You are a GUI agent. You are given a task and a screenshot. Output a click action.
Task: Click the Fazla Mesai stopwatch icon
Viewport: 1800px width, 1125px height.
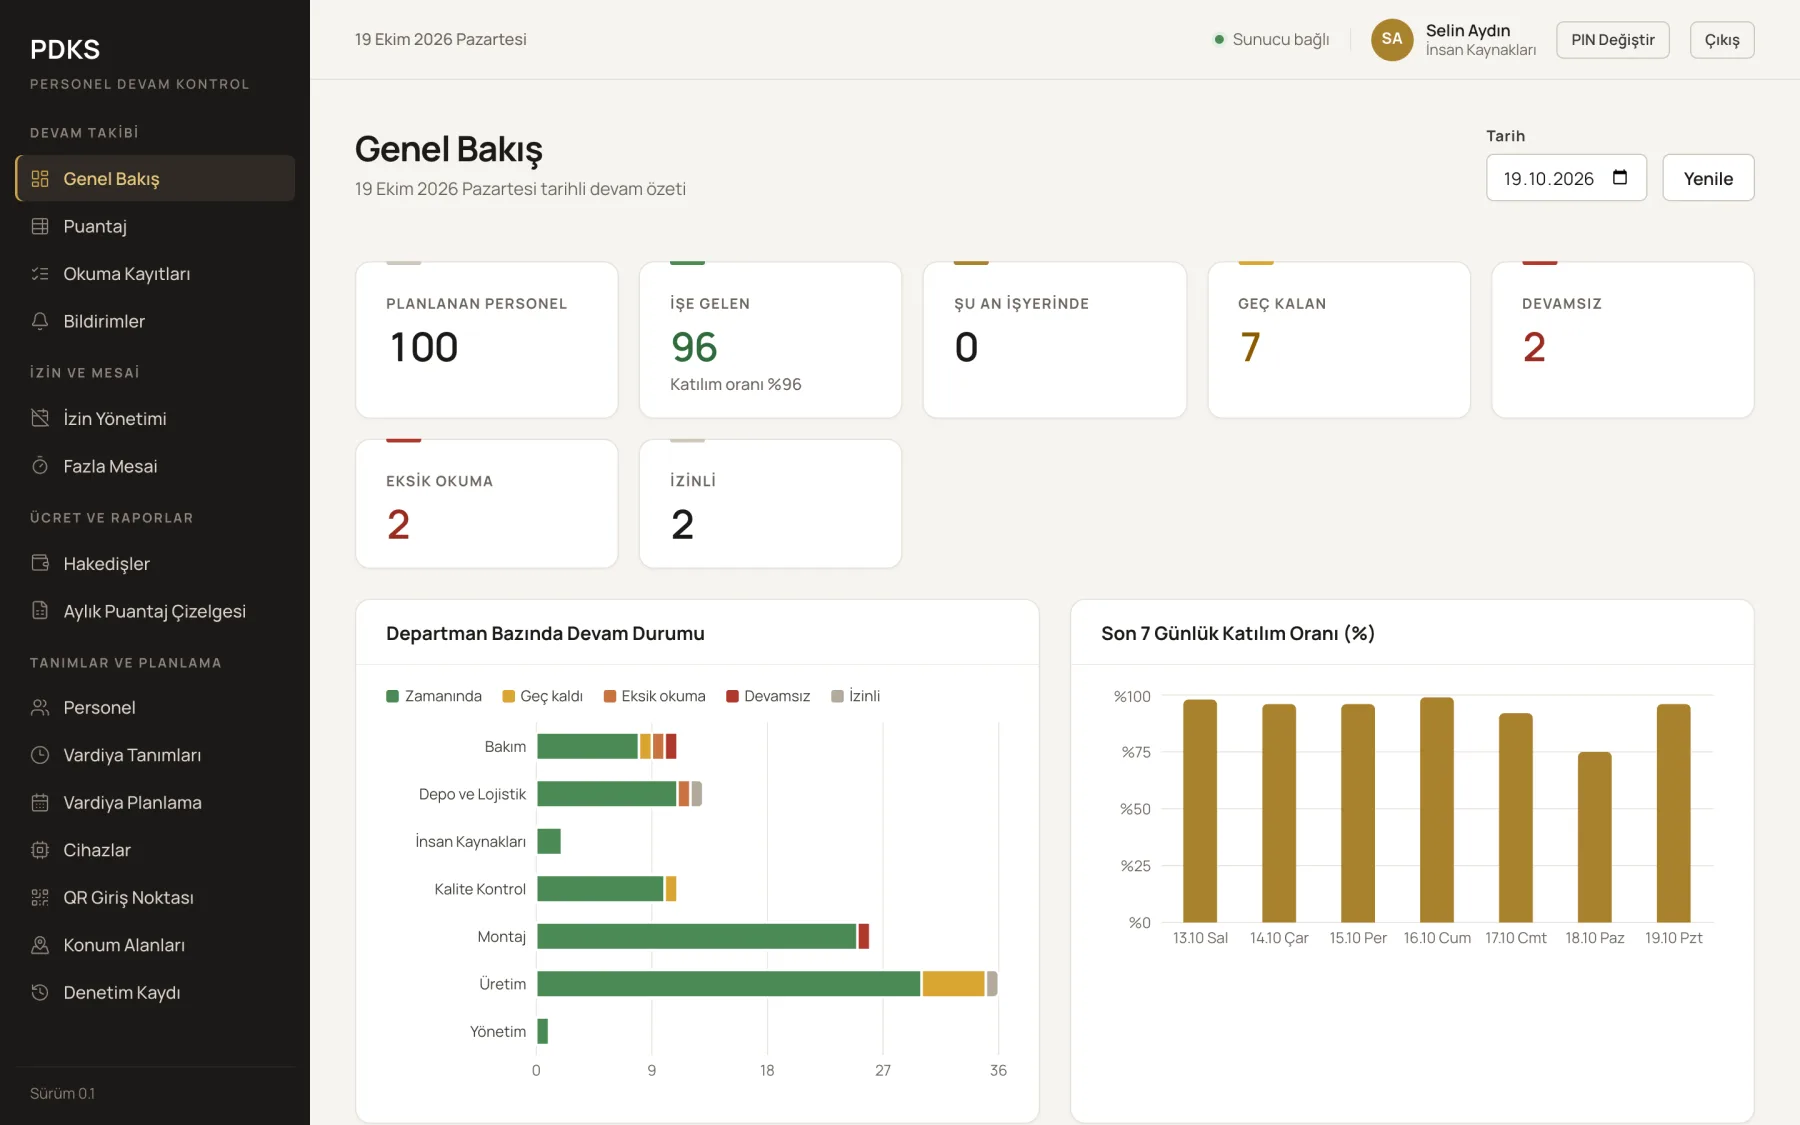tap(40, 466)
